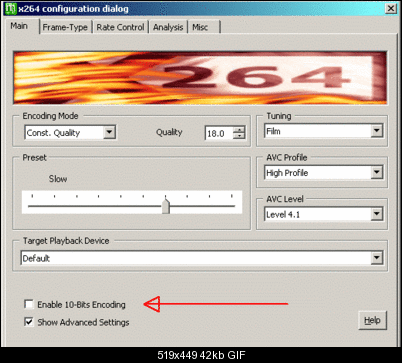This screenshot has height=363, width=402.
Task: Click the Quality value field showing 18.0
Action: 219,133
